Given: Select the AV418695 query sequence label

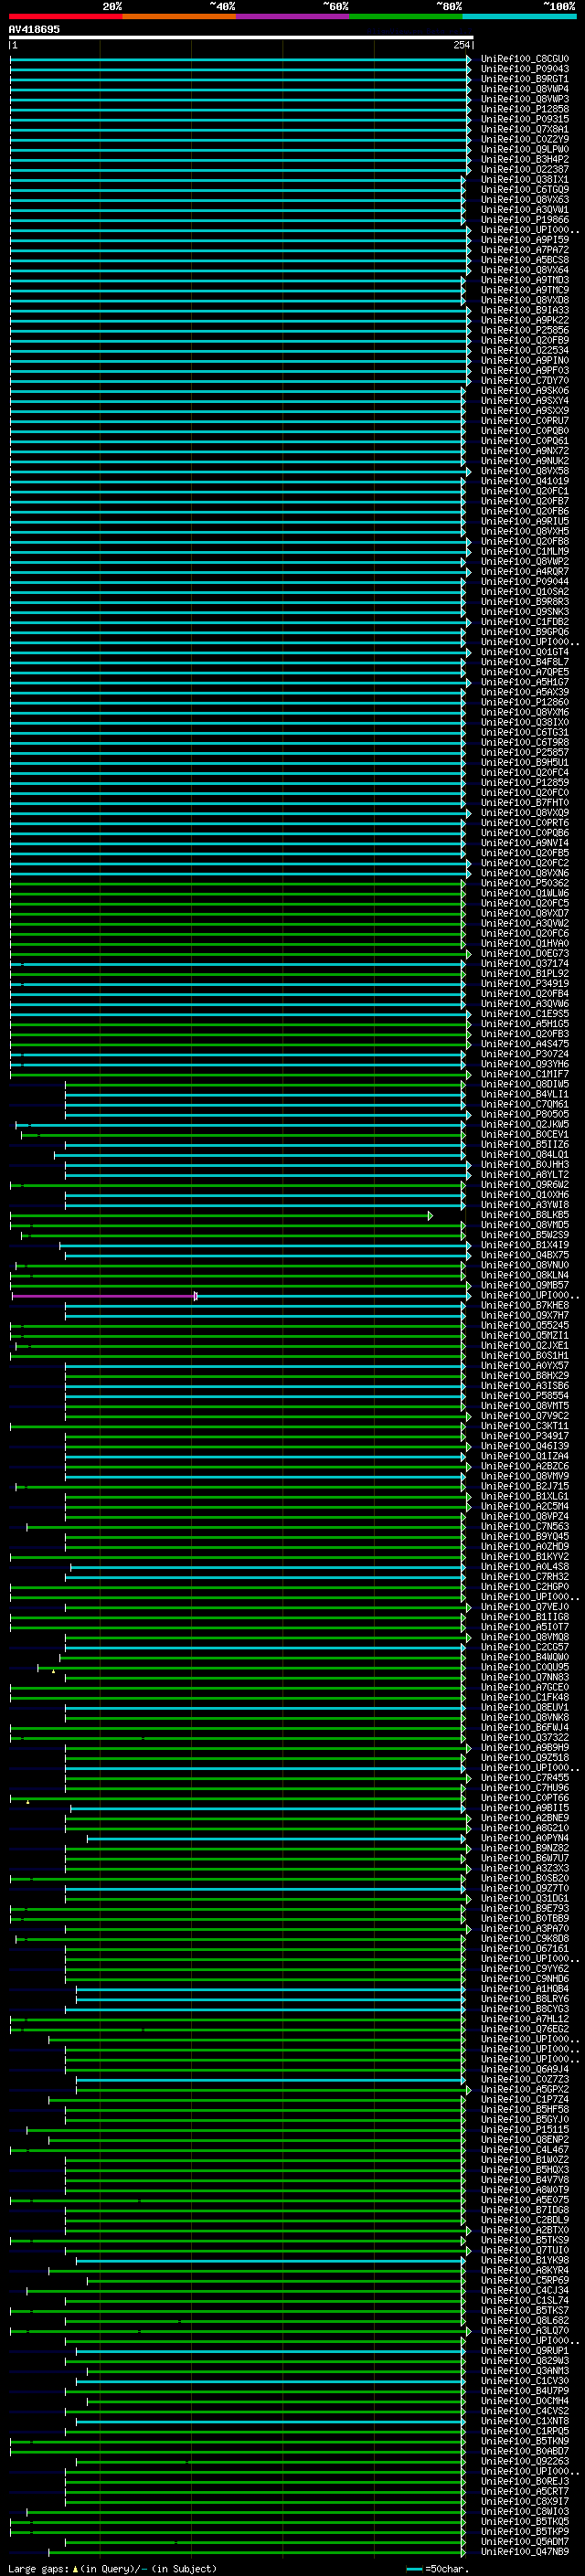Looking at the screenshot, I should (34, 29).
